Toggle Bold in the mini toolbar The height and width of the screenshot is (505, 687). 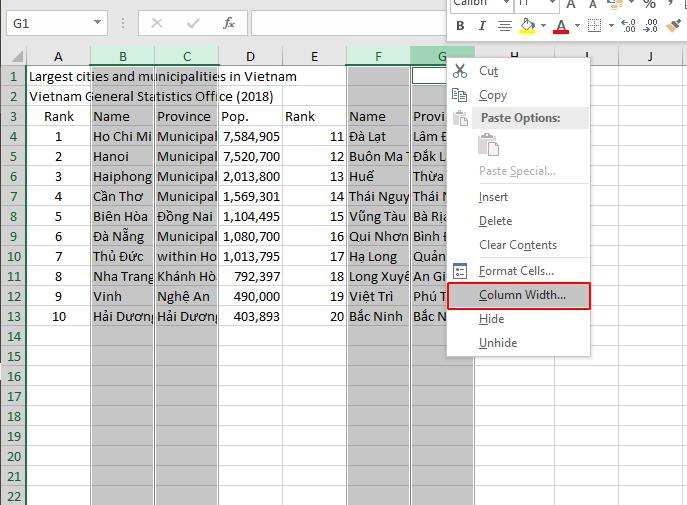coord(459,26)
